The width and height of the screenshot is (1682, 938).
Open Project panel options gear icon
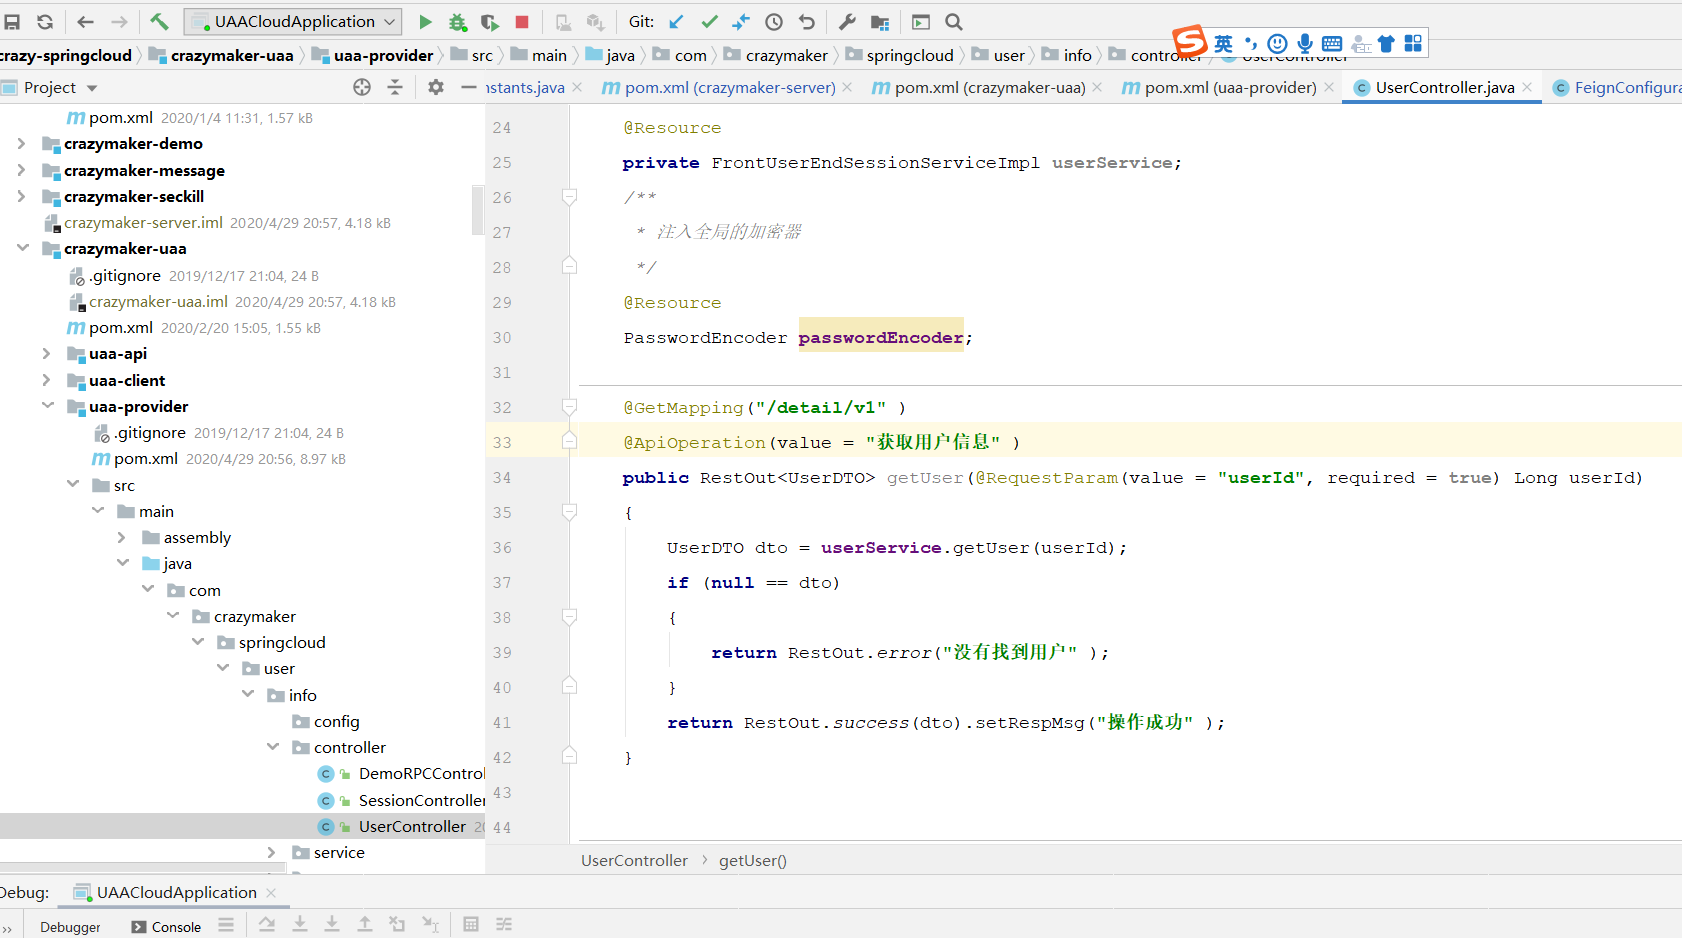[x=436, y=88]
